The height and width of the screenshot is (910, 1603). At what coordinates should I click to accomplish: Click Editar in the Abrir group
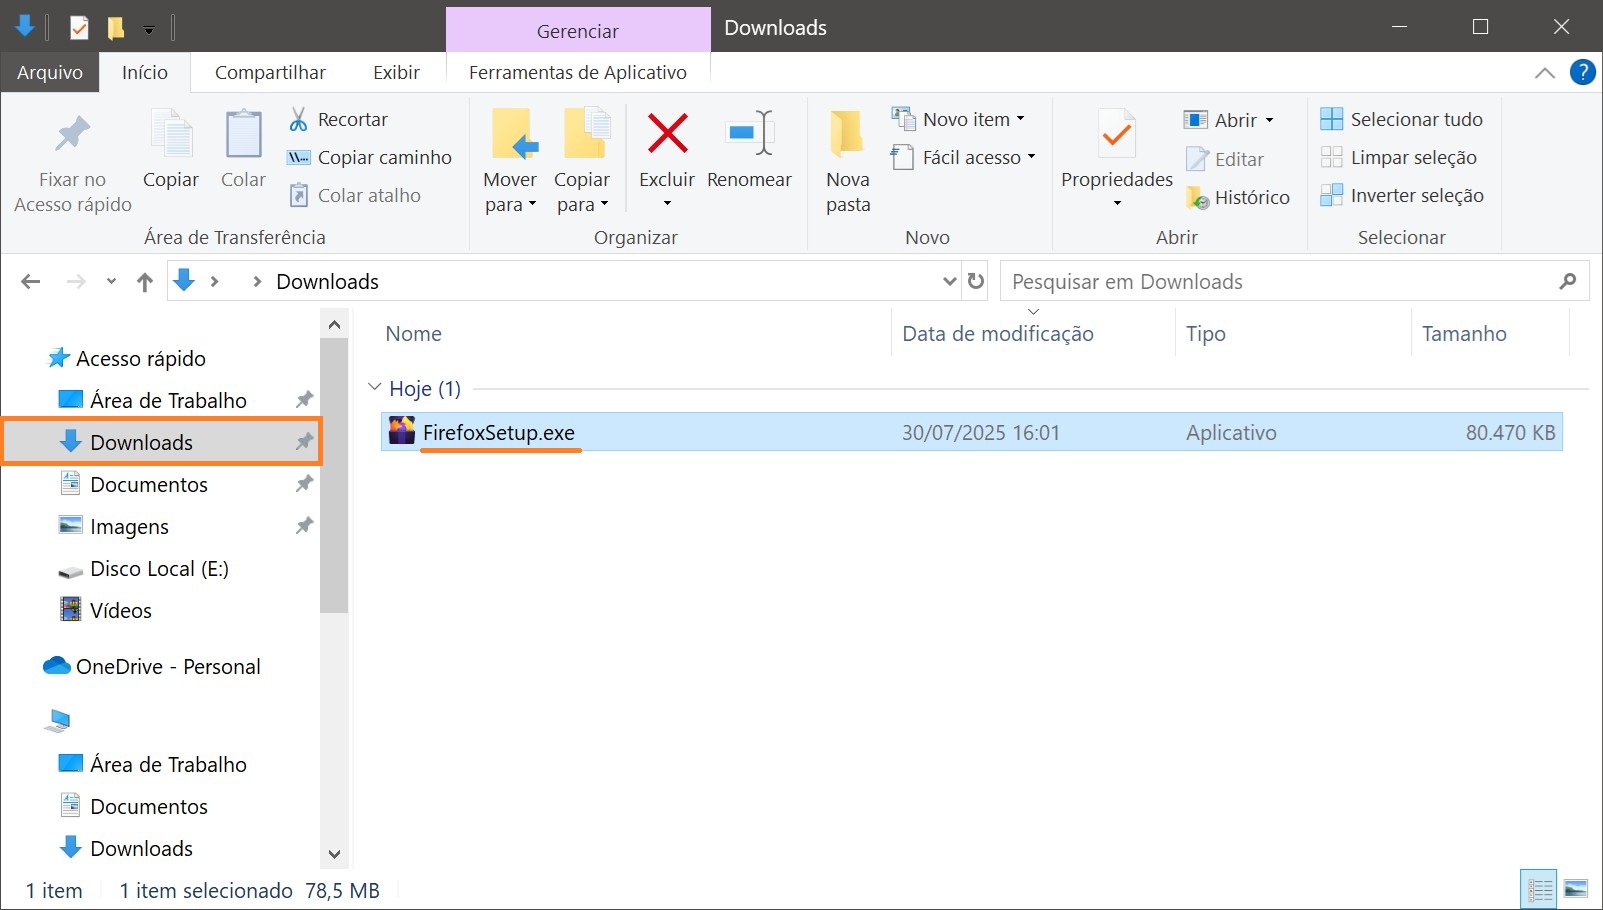[x=1224, y=159]
